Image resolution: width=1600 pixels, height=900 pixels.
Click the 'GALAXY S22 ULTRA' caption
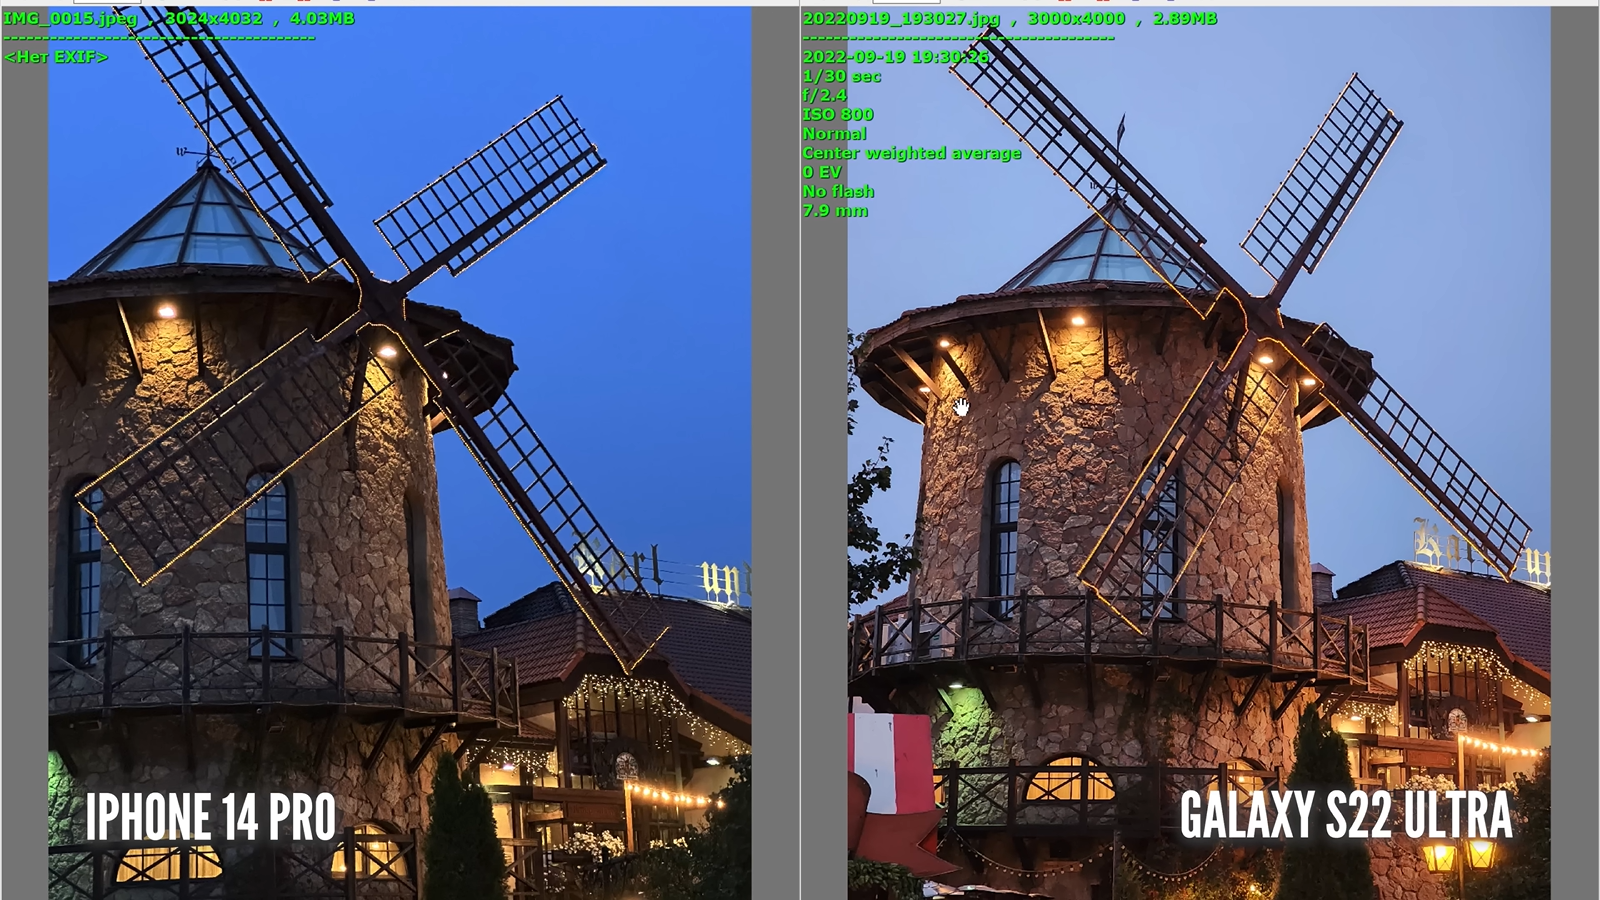1345,815
